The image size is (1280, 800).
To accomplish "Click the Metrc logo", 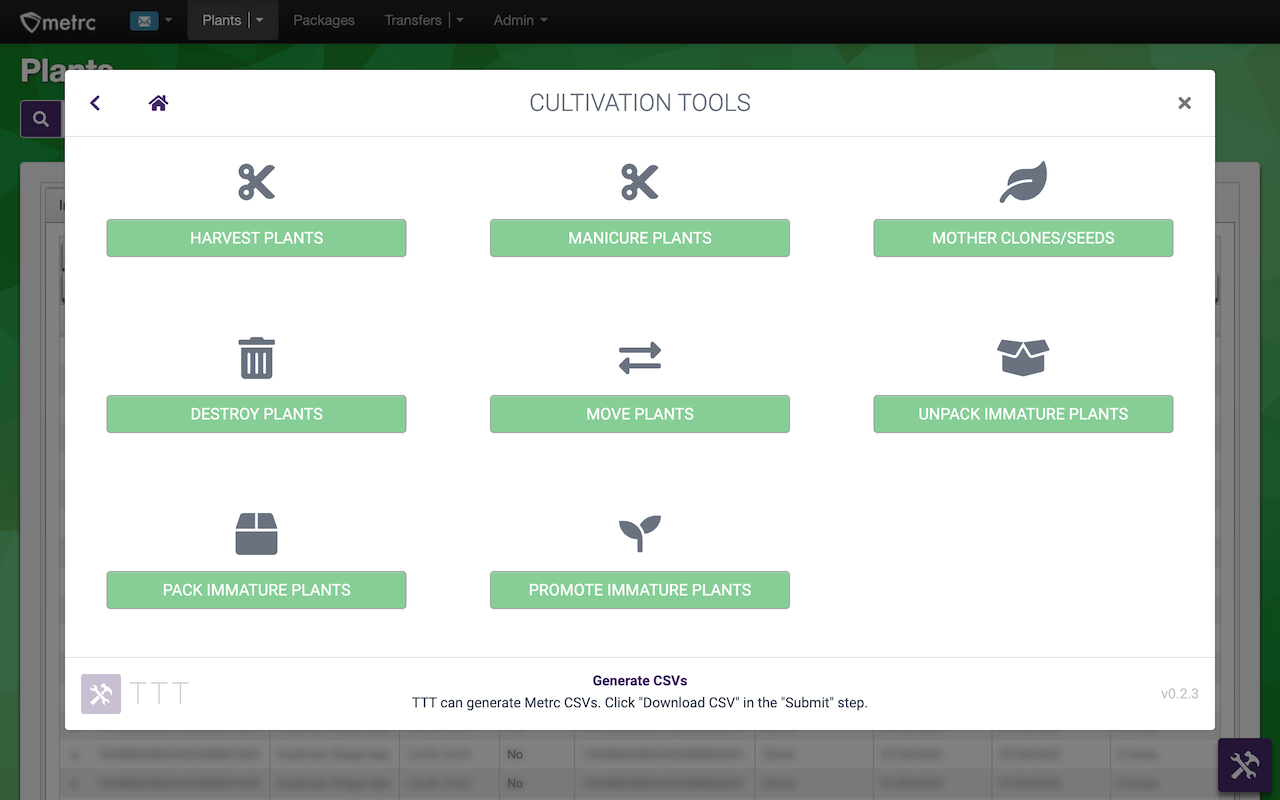I will pos(59,21).
